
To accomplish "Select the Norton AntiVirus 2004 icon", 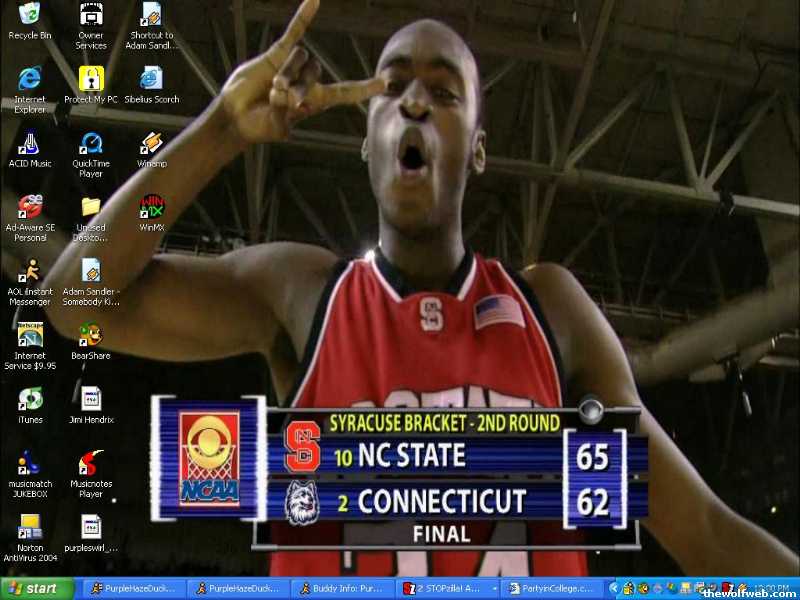I will point(30,527).
